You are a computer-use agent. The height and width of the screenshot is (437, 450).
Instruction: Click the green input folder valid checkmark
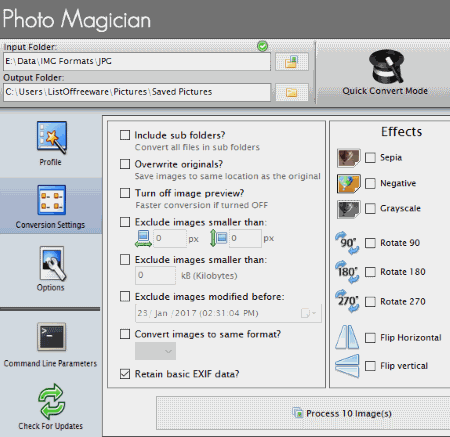pos(262,46)
